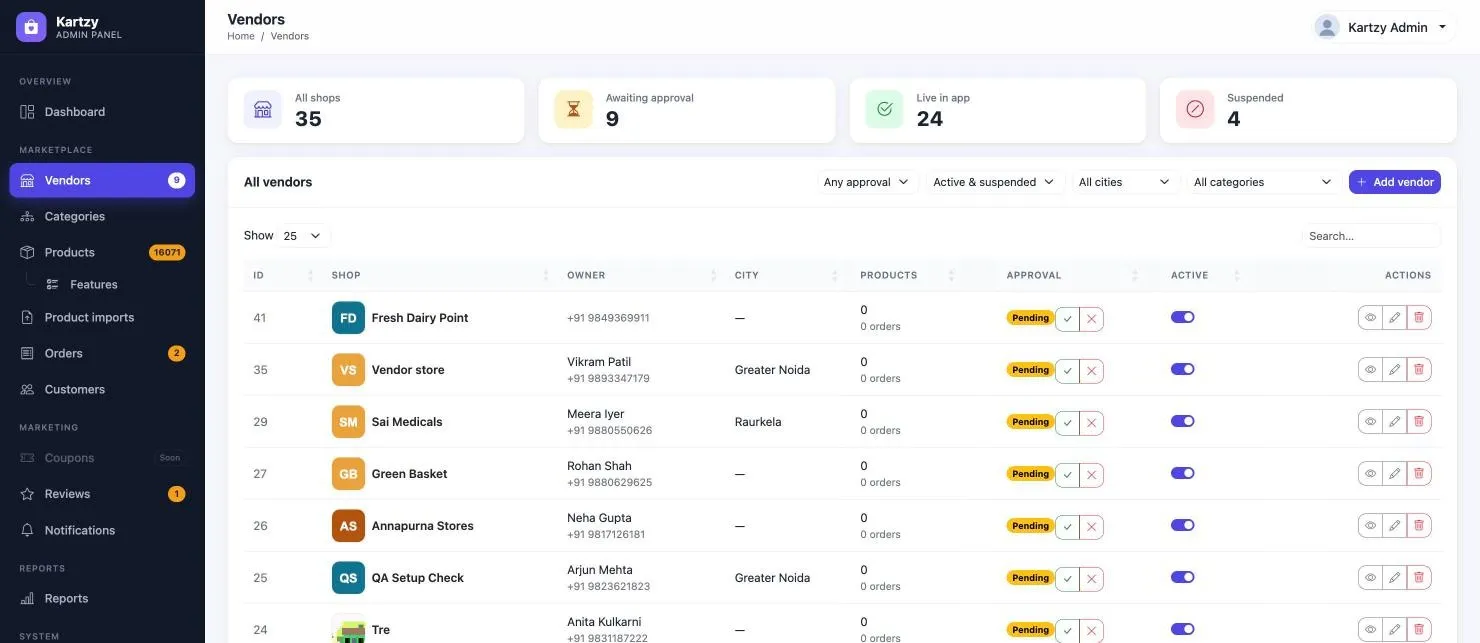Open the Any approval filter dropdown
Viewport: 1480px width, 643px height.
[x=866, y=182]
